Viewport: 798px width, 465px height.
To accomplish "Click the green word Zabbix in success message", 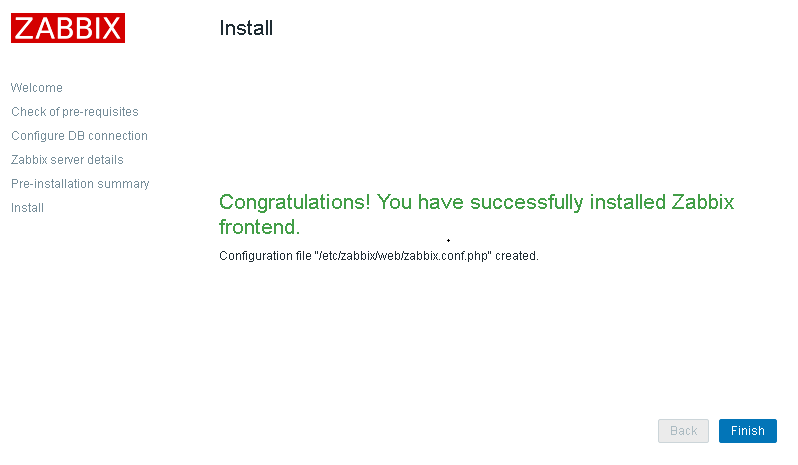I will click(702, 203).
